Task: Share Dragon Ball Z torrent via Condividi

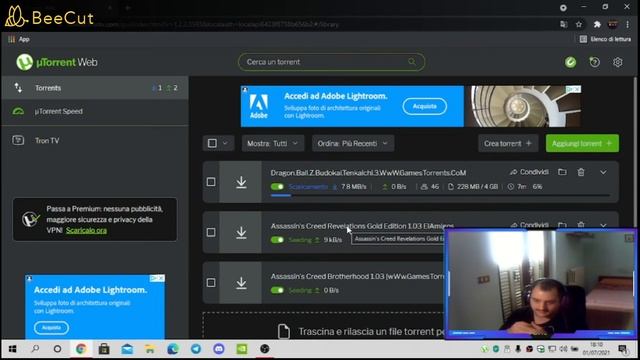Action: [x=529, y=172]
